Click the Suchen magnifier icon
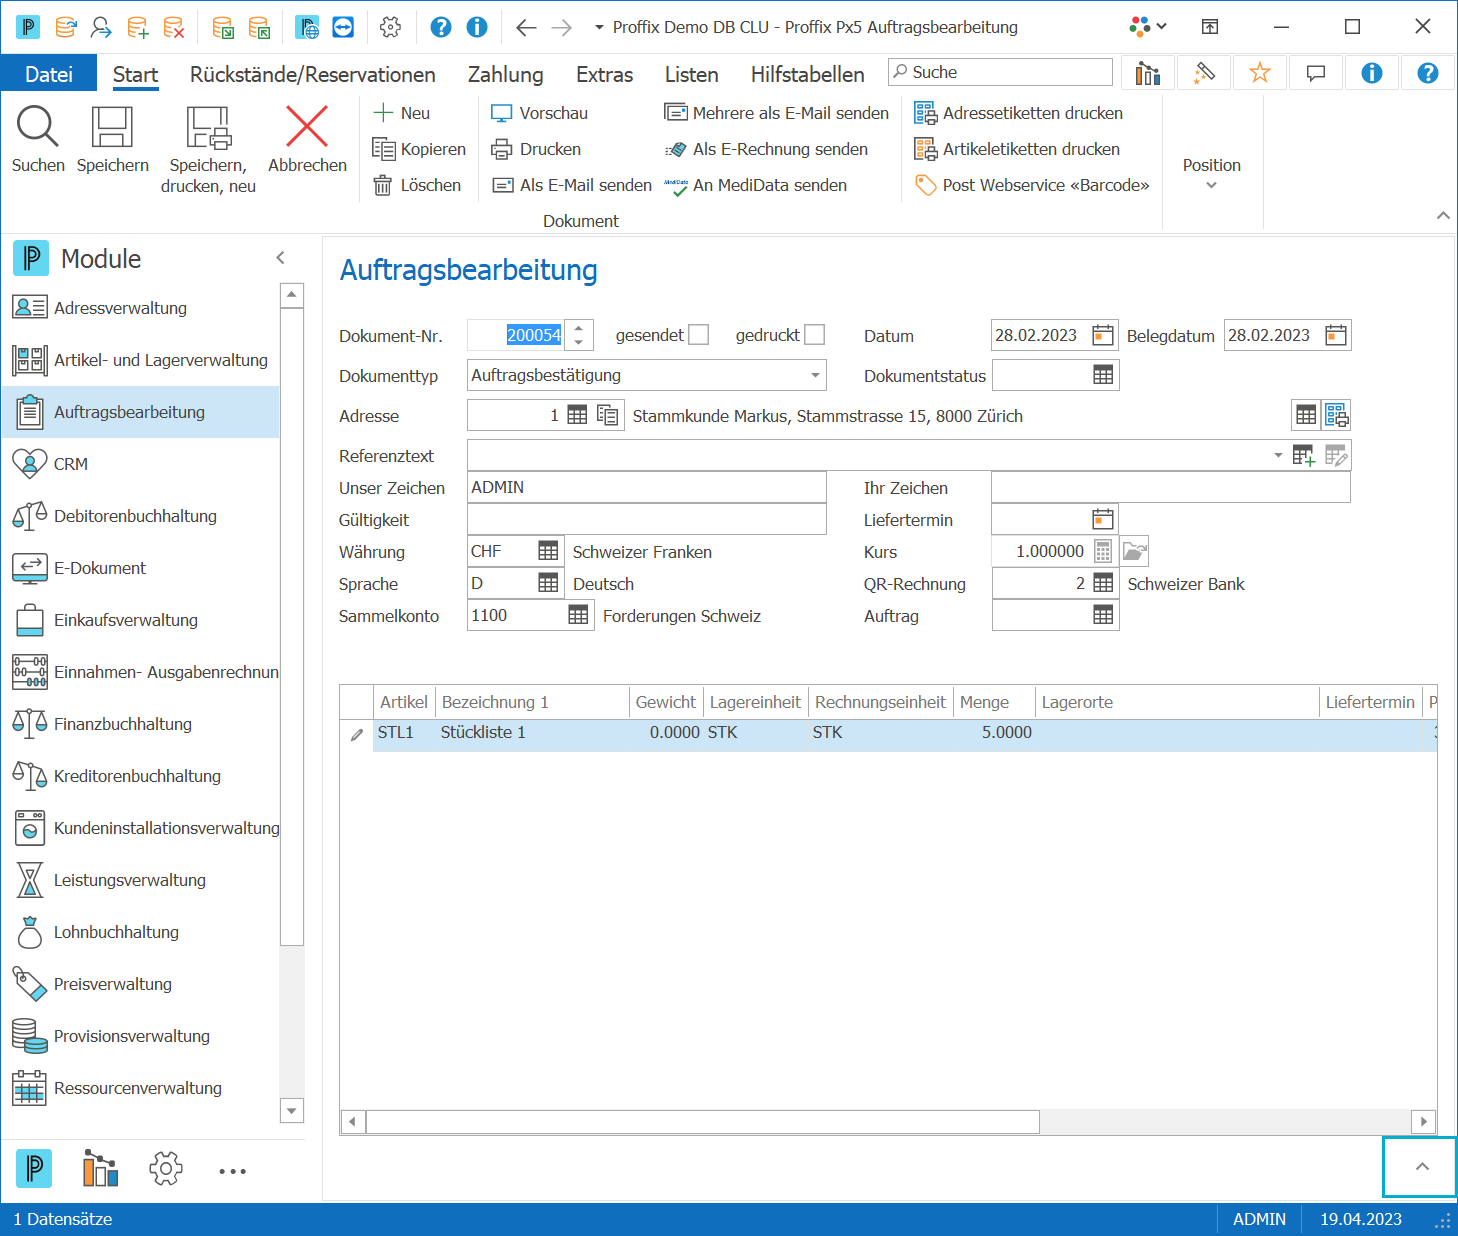Viewport: 1458px width, 1236px height. click(x=38, y=128)
